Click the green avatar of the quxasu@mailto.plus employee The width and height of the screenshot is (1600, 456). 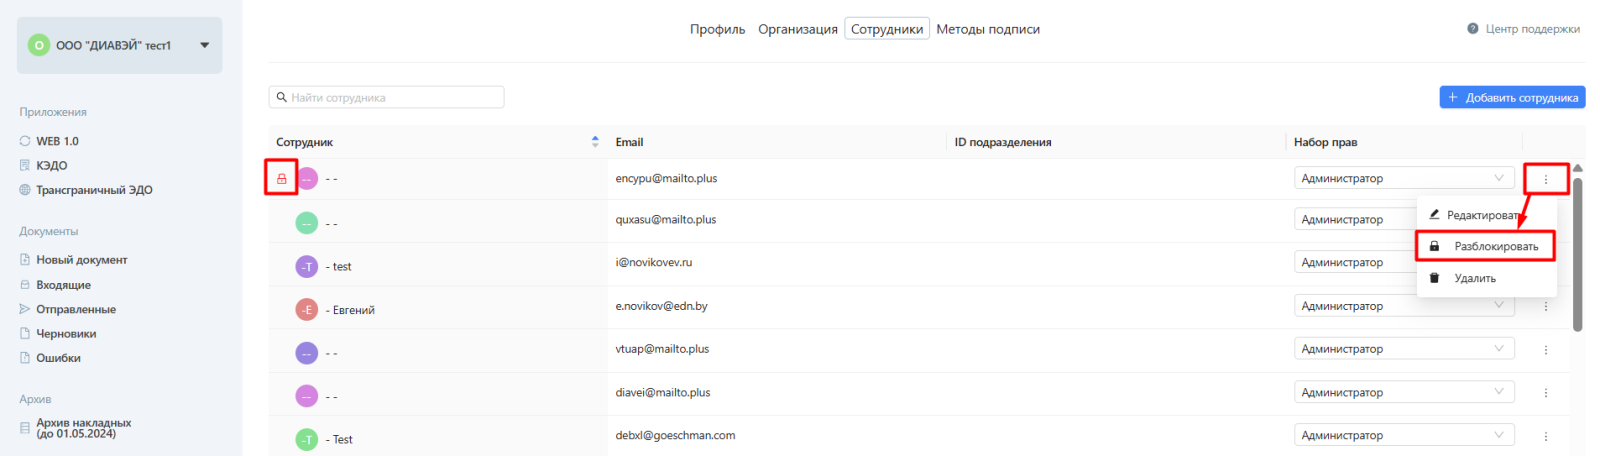pos(306,223)
